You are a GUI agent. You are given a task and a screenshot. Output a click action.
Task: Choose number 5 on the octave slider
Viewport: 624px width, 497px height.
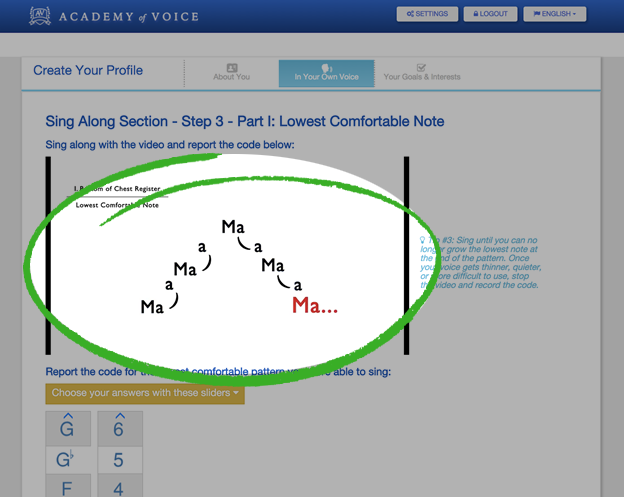pyautogui.click(x=119, y=460)
